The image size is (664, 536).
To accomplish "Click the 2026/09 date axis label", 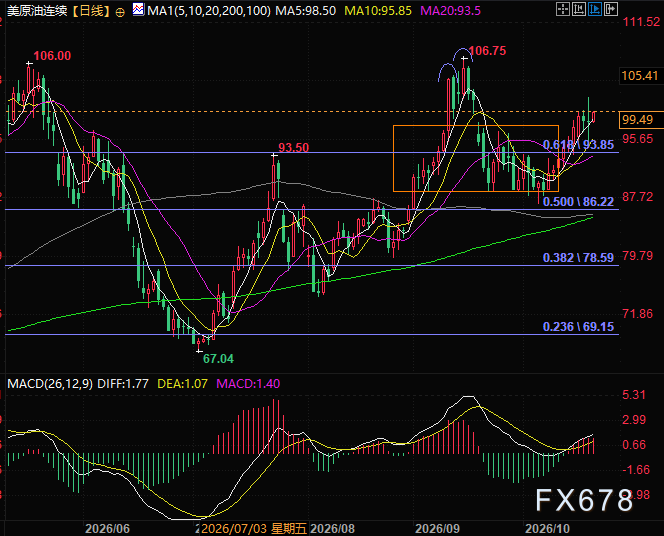I will [437, 528].
